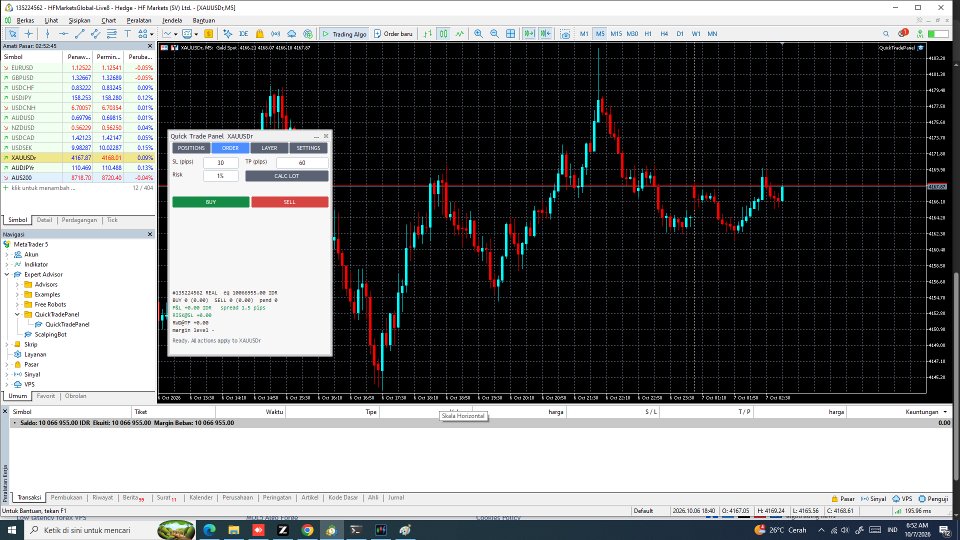Image resolution: width=960 pixels, height=540 pixels.
Task: Select the equidistant channel tool
Action: click(96, 34)
